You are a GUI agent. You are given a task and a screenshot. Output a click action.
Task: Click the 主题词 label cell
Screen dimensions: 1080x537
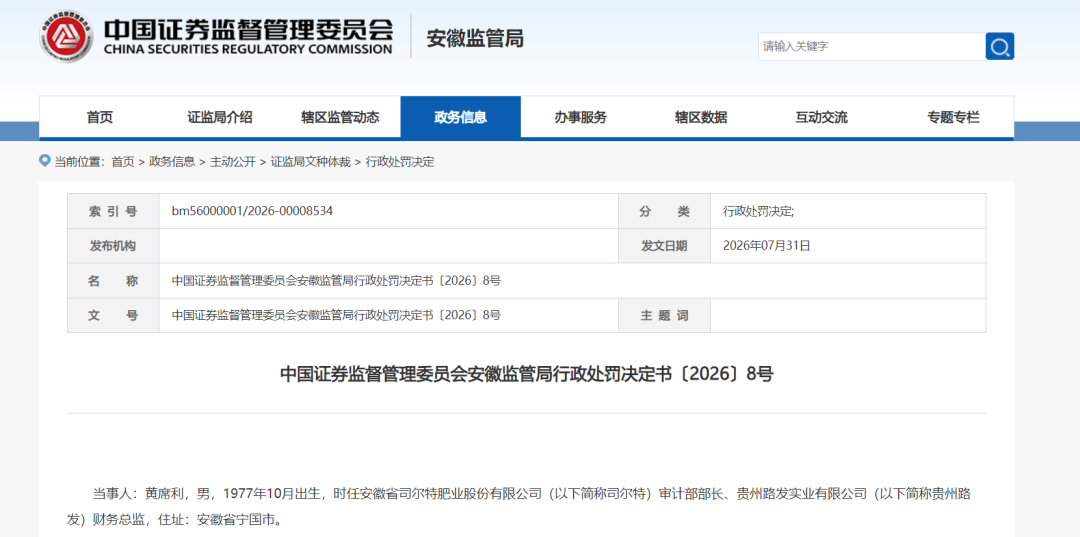pyautogui.click(x=665, y=315)
